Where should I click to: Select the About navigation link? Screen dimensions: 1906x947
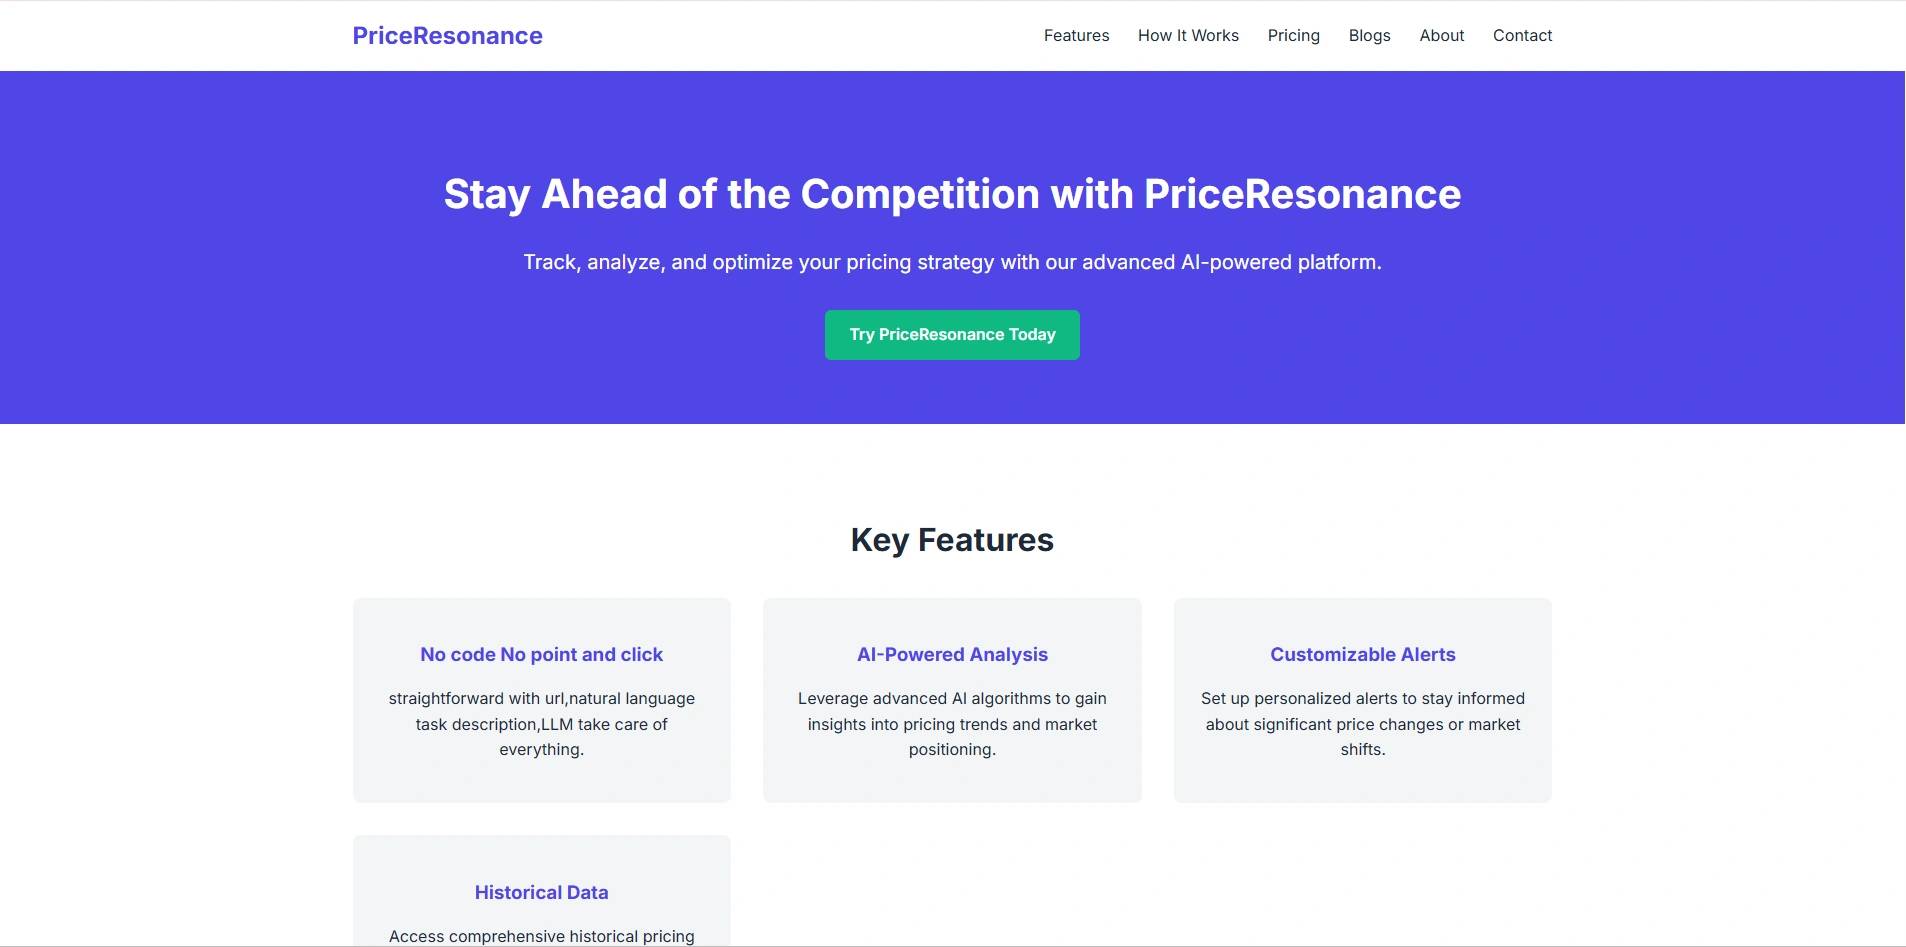(x=1441, y=36)
